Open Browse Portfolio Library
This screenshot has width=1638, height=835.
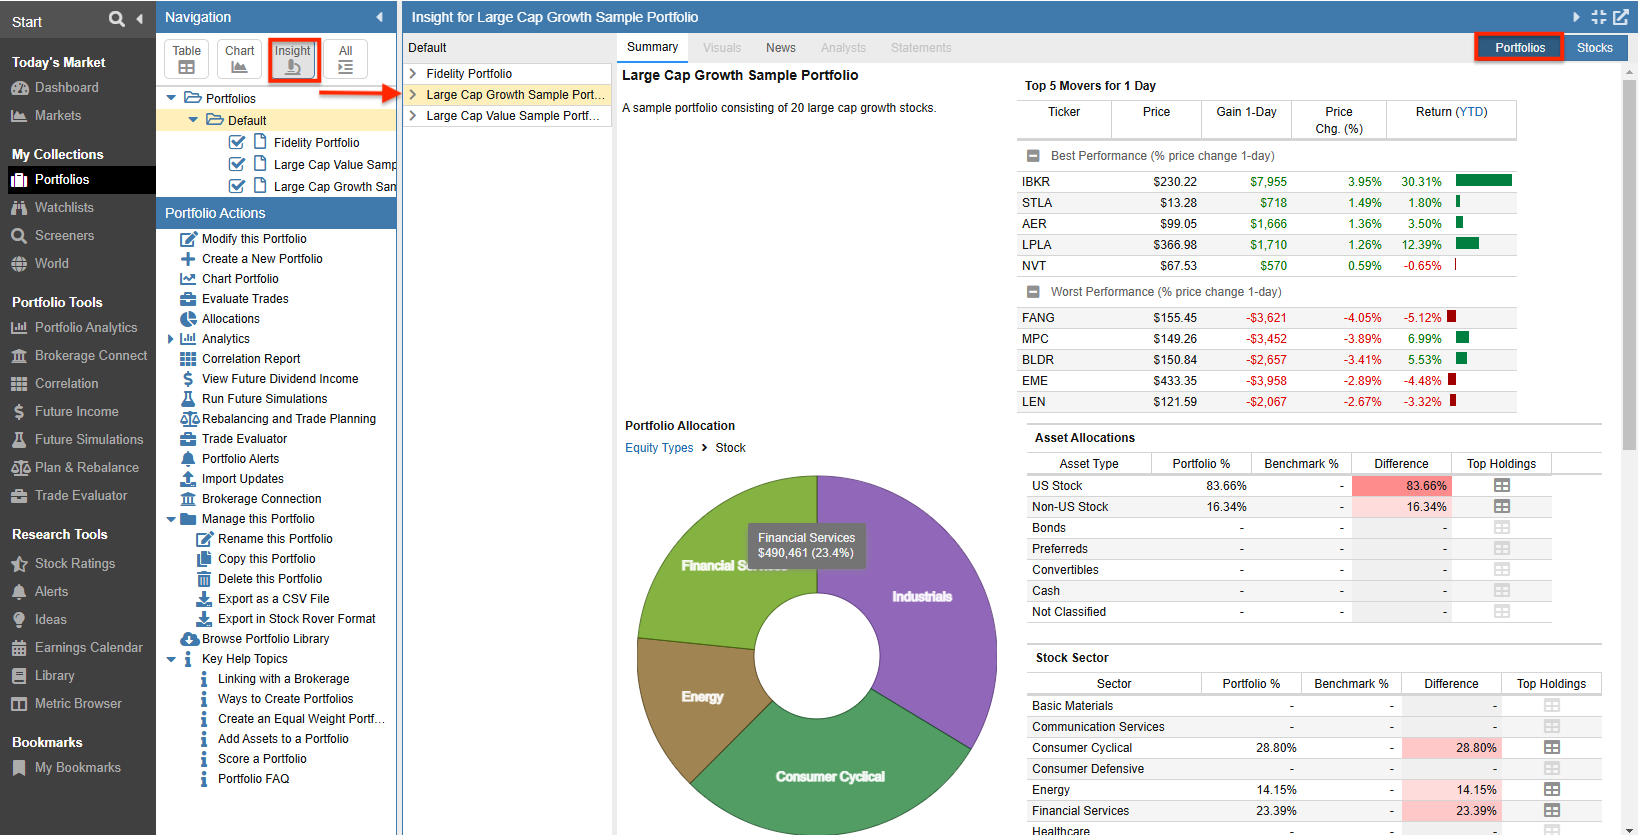[265, 639]
